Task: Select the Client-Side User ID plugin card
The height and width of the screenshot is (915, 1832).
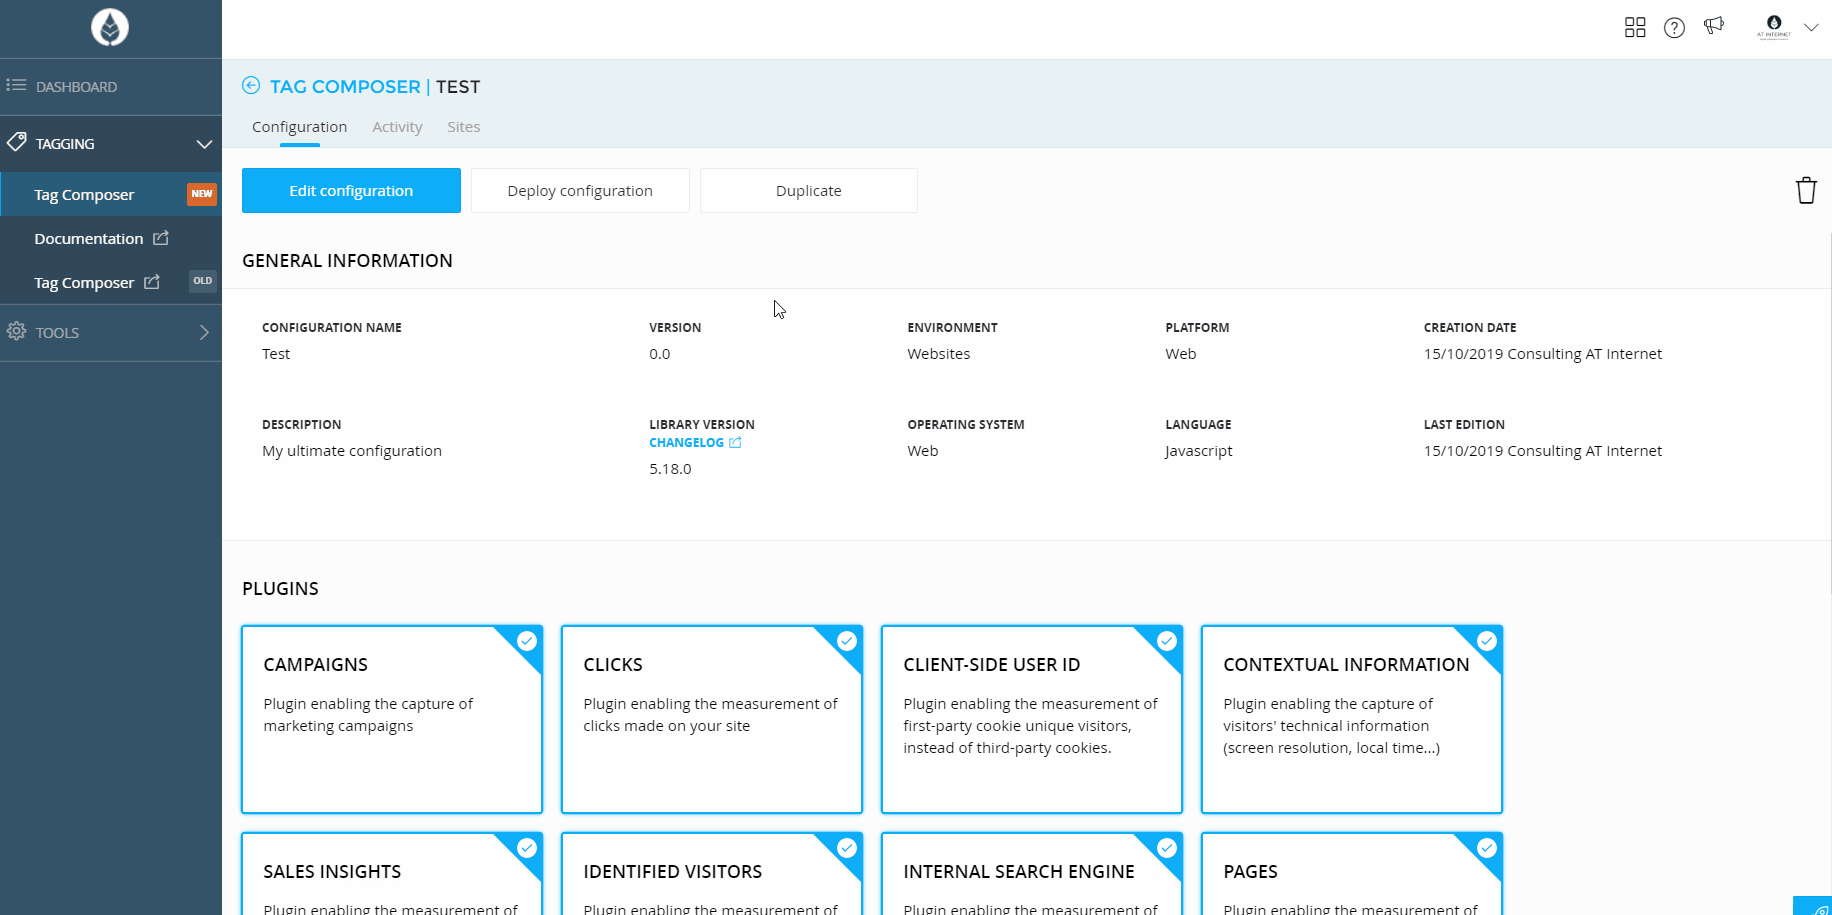Action: (1031, 720)
